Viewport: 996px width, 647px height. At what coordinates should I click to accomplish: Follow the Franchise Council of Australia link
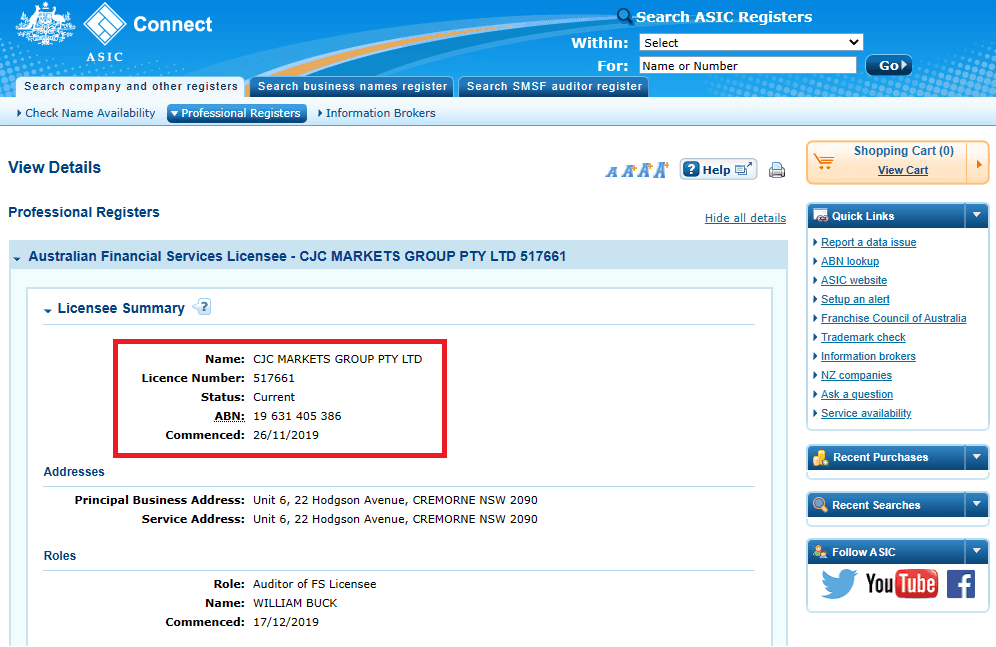point(893,318)
